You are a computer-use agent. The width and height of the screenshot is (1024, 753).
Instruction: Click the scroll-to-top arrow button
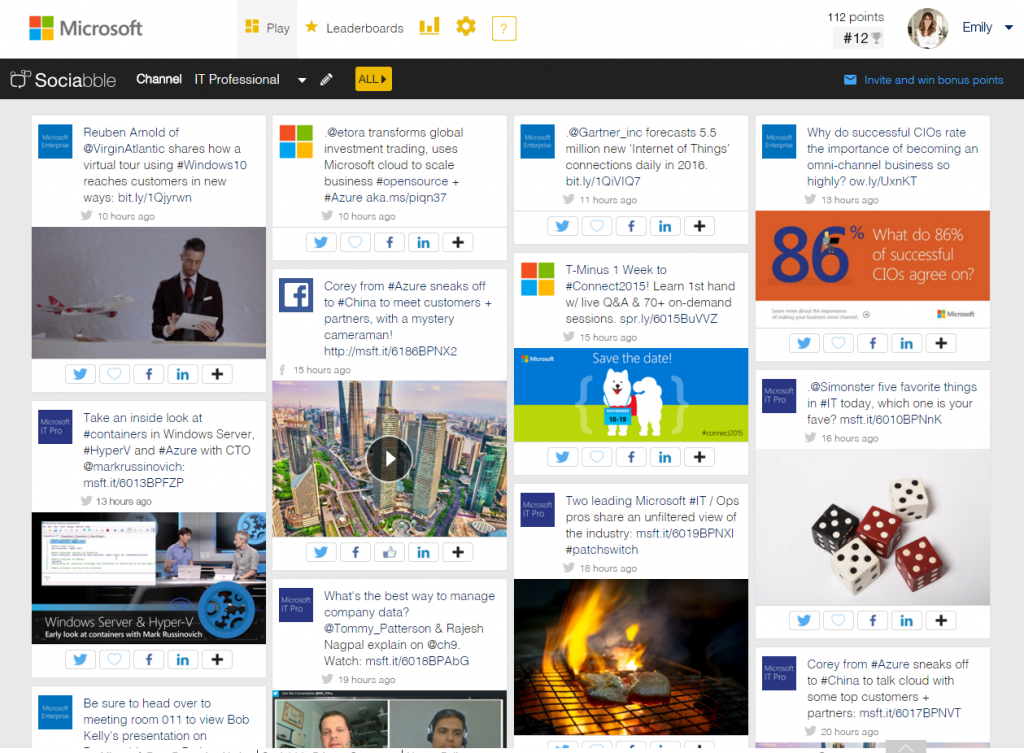pyautogui.click(x=906, y=746)
